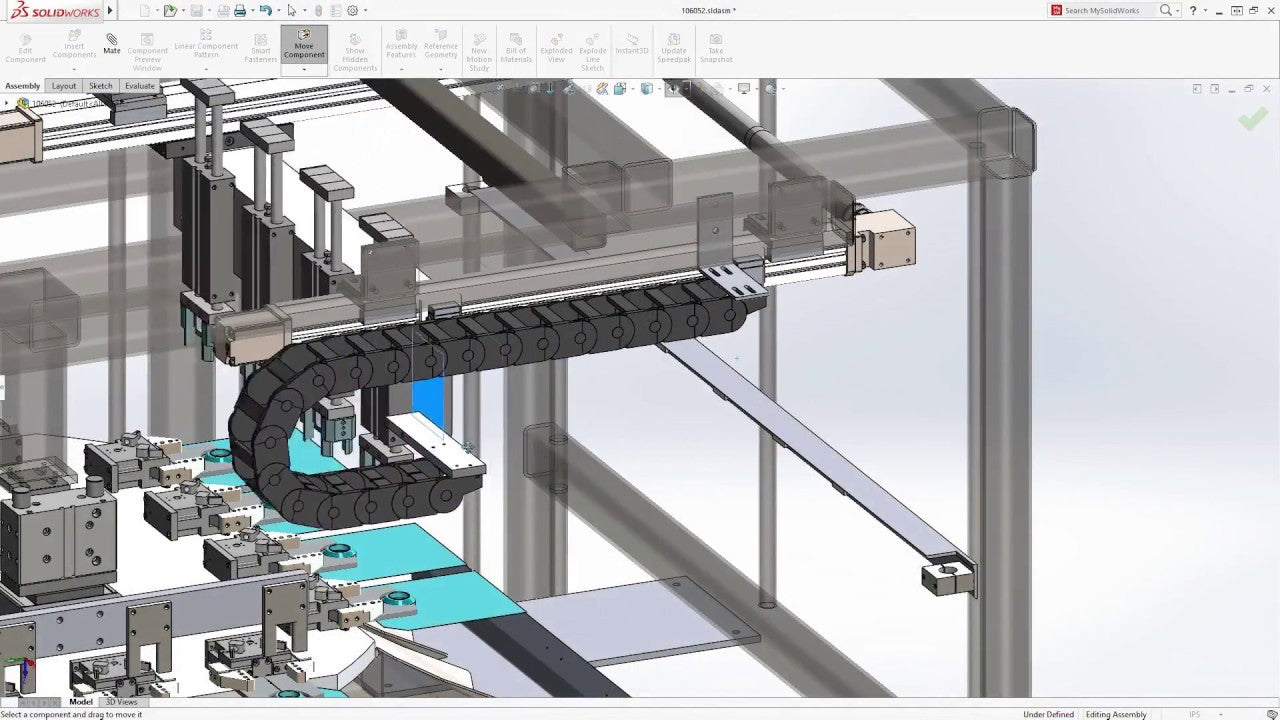Click the Editing Assembly status text
Screen dimensions: 1280x720
click(x=1116, y=715)
